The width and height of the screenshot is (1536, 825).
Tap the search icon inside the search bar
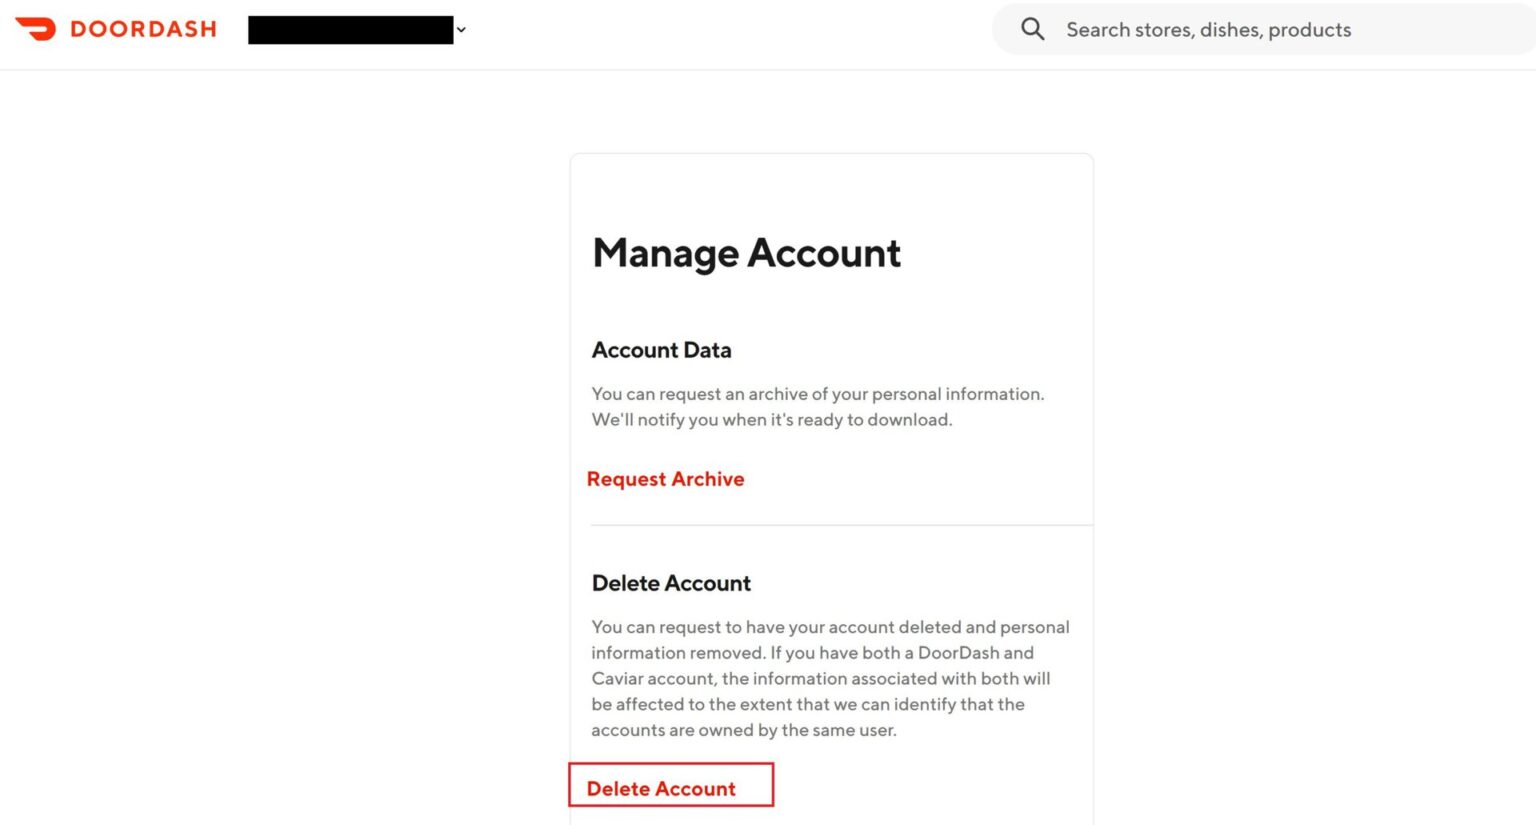coord(1032,29)
